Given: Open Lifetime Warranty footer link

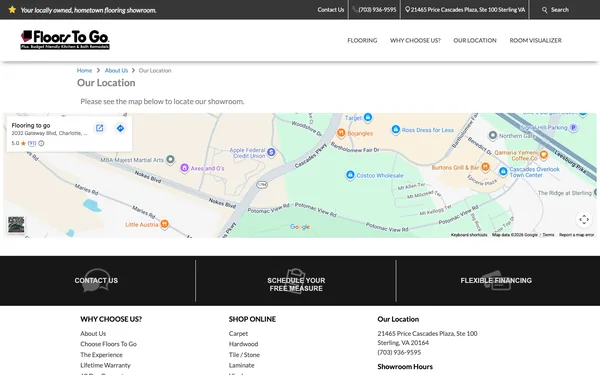Looking at the screenshot, I should 105,365.
